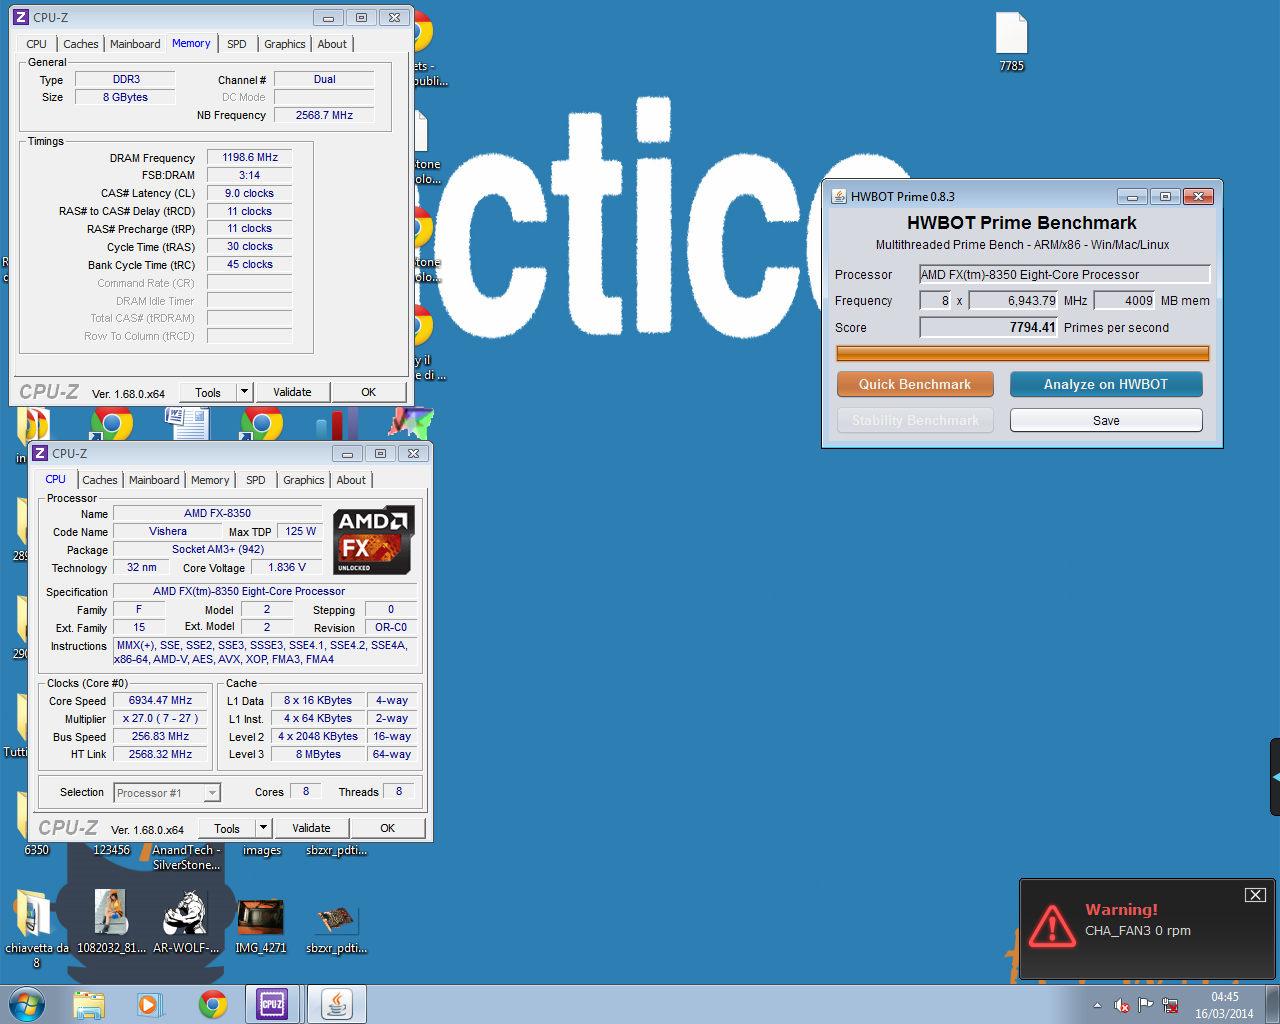Open CPU tab in upper CPU-Z window
This screenshot has height=1024, width=1280.
36,44
